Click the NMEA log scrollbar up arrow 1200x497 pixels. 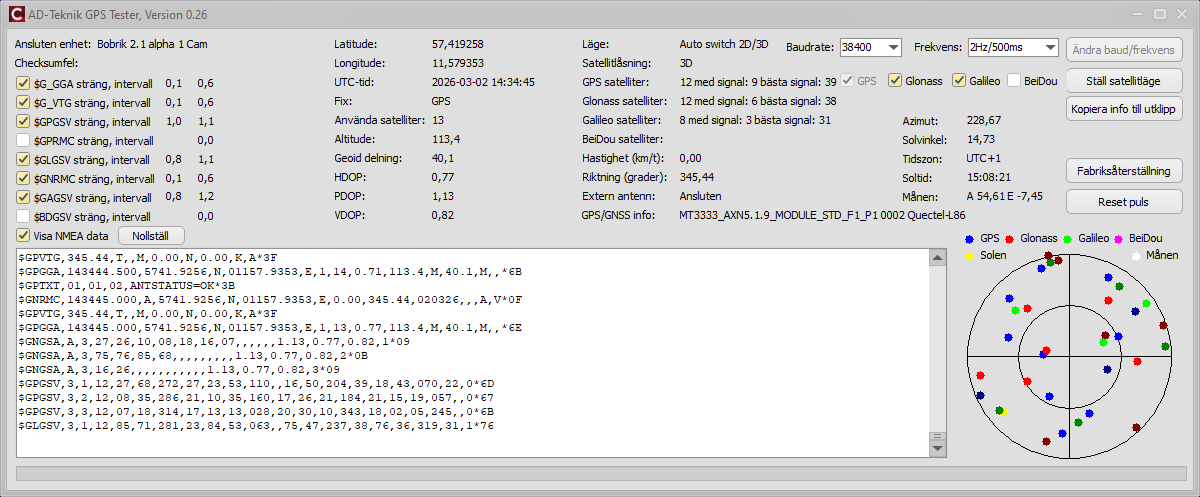pos(937,258)
